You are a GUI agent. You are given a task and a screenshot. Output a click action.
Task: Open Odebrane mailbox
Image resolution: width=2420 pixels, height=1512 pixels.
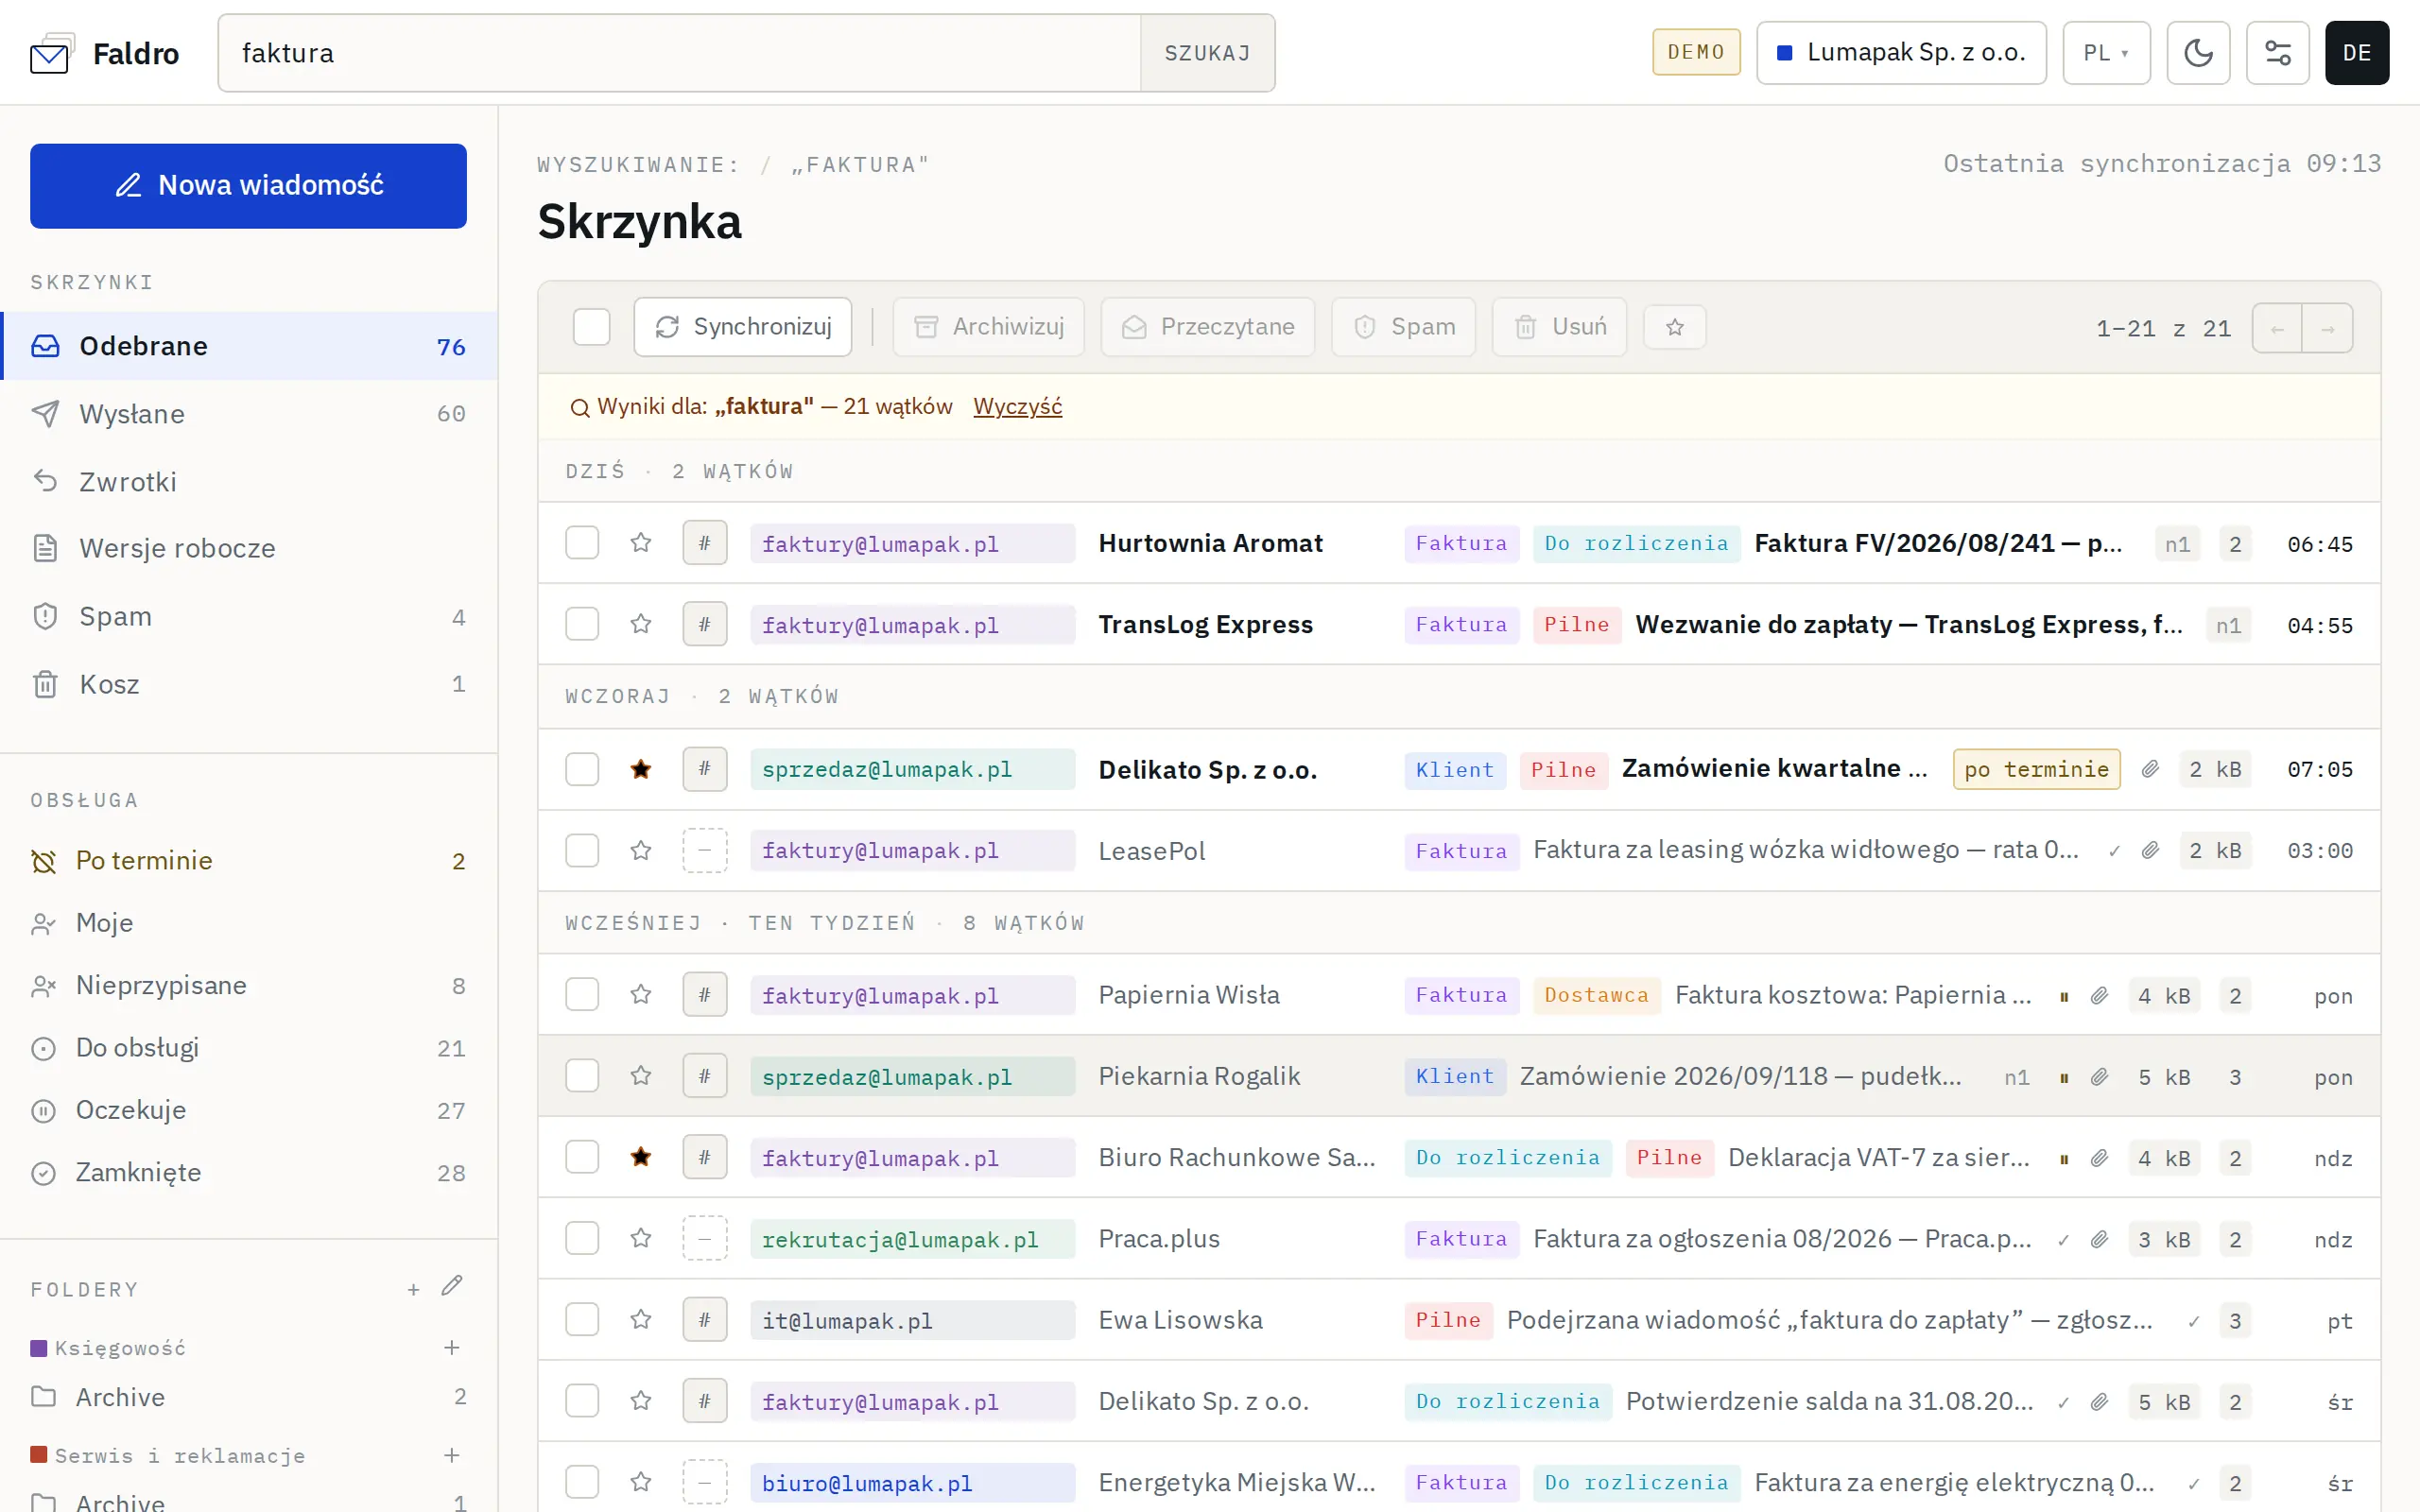[249, 346]
